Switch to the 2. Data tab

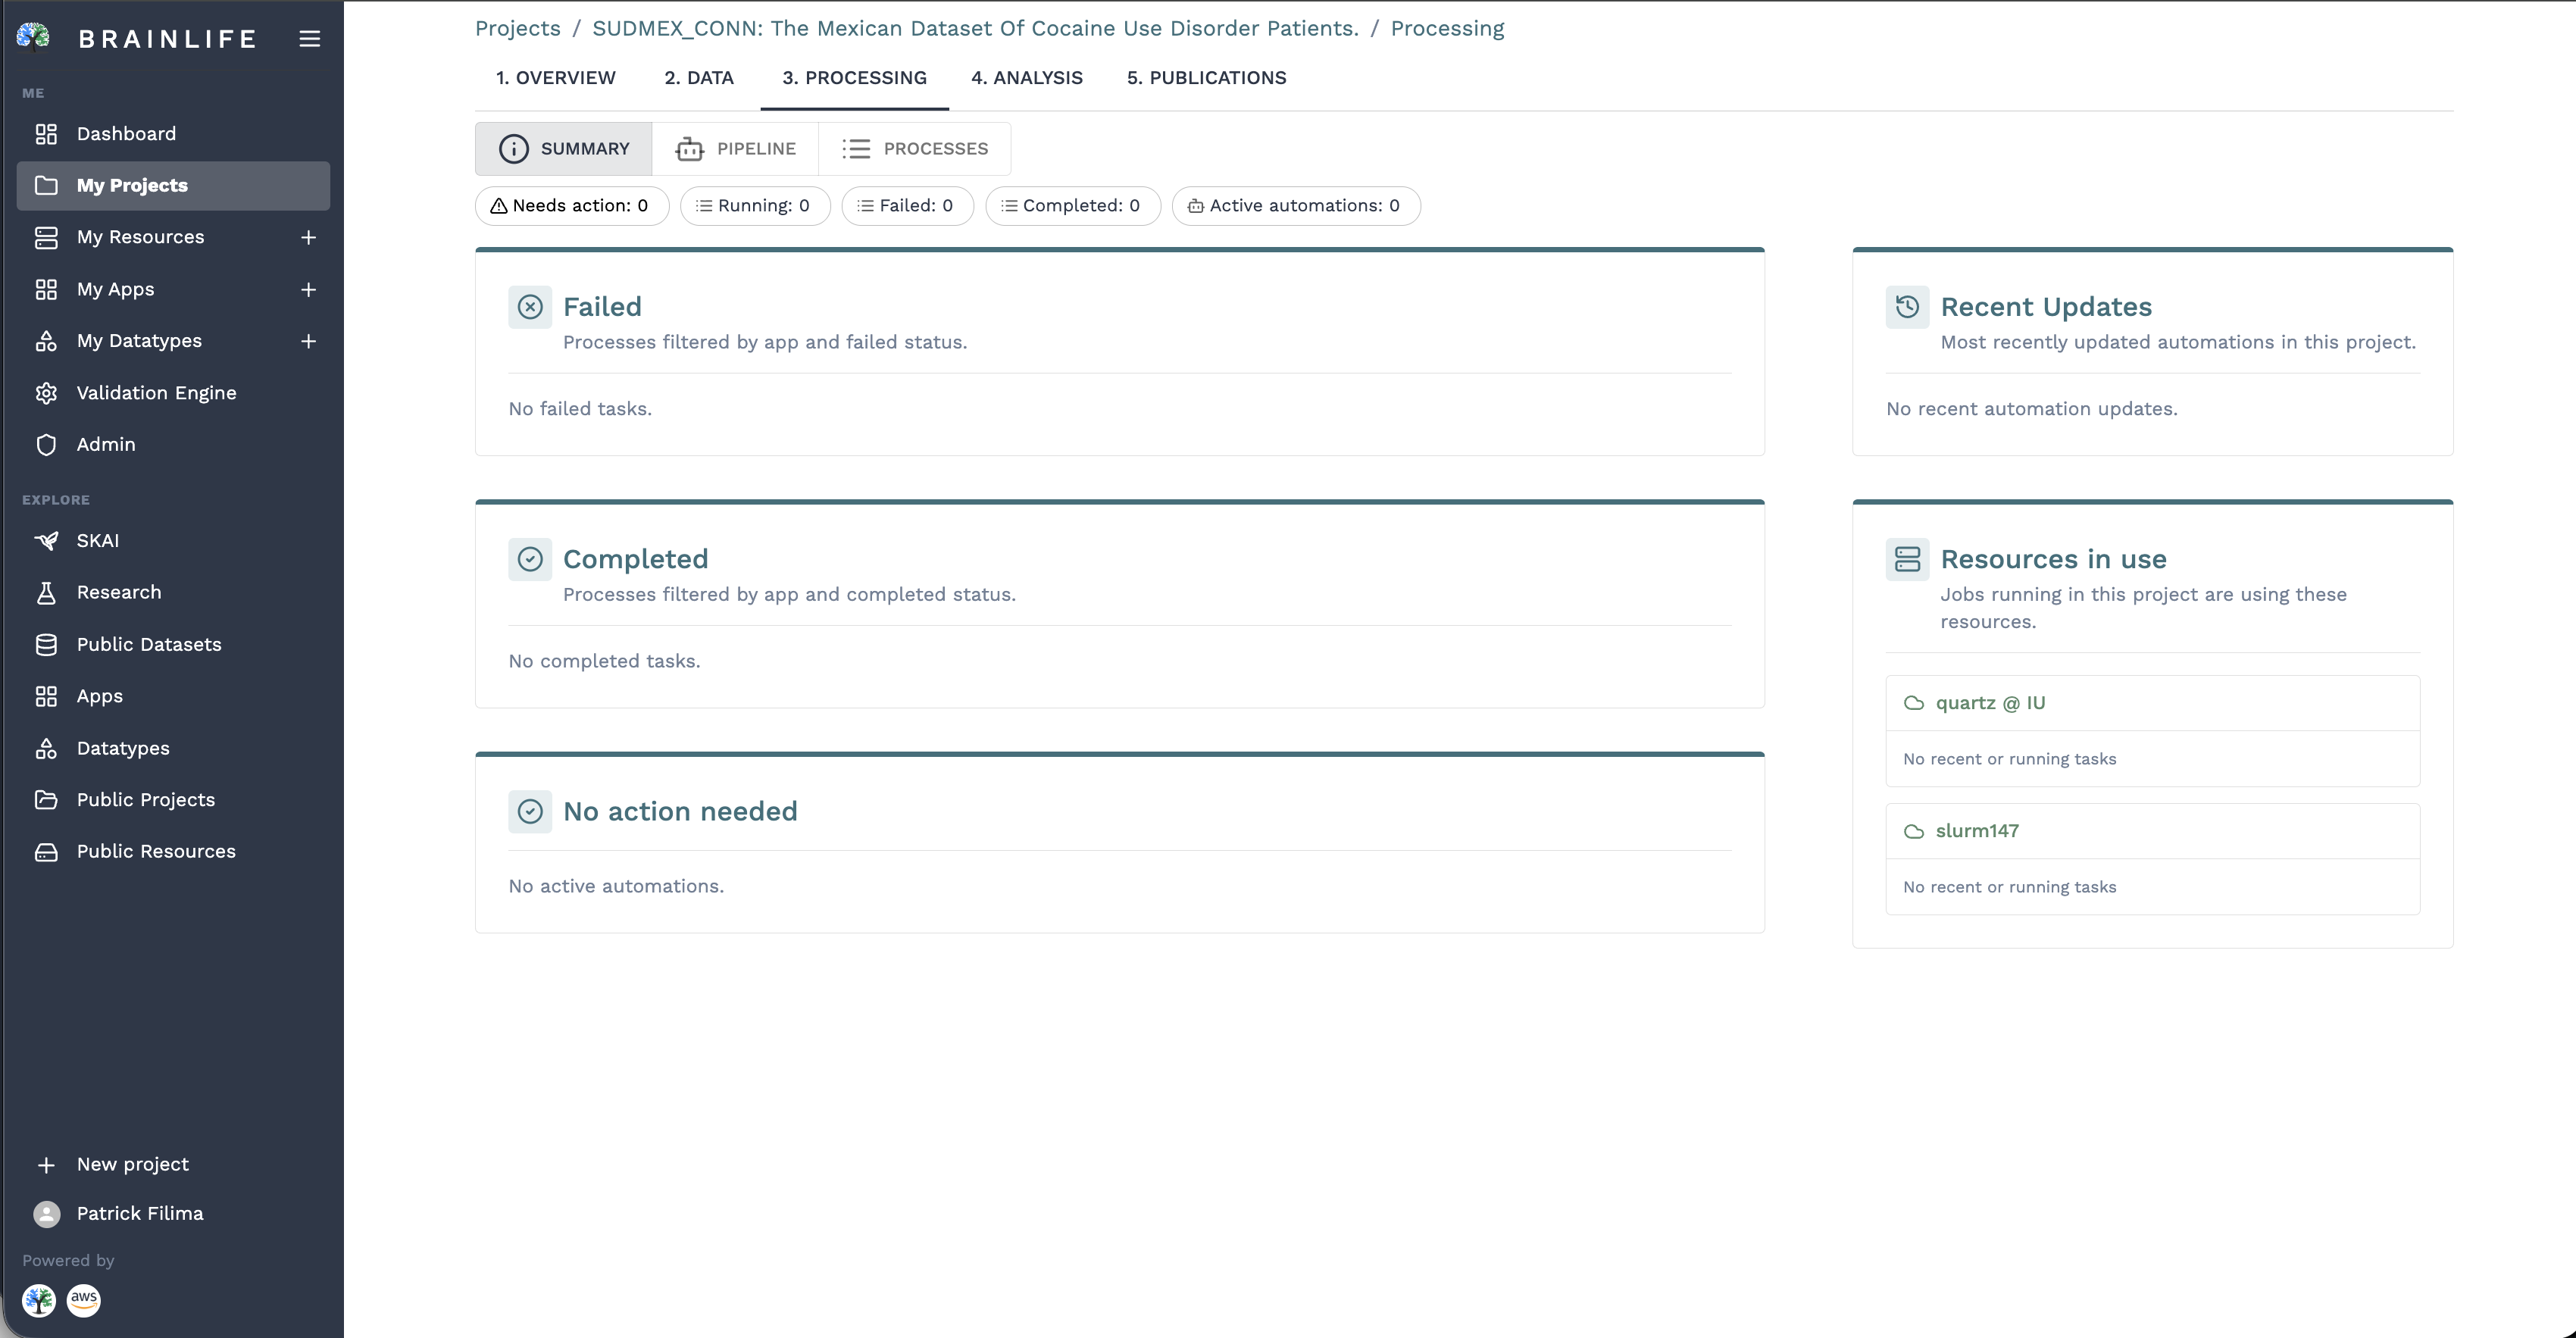coord(699,78)
